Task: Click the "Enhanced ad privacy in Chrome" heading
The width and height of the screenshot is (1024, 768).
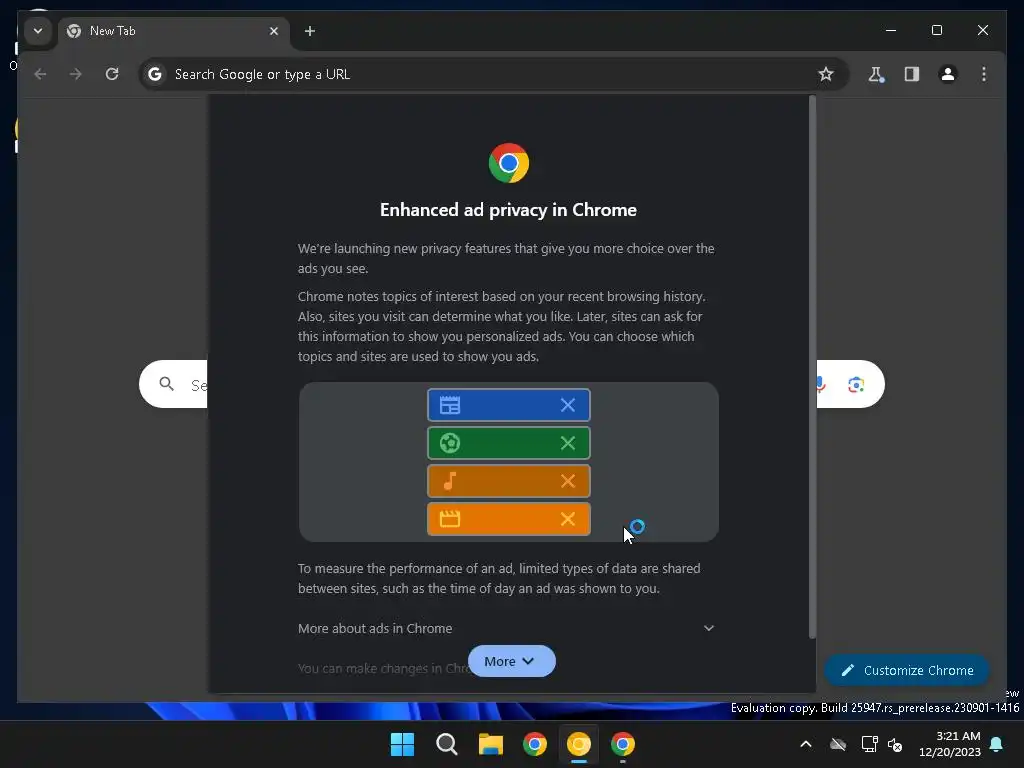Action: tap(508, 210)
